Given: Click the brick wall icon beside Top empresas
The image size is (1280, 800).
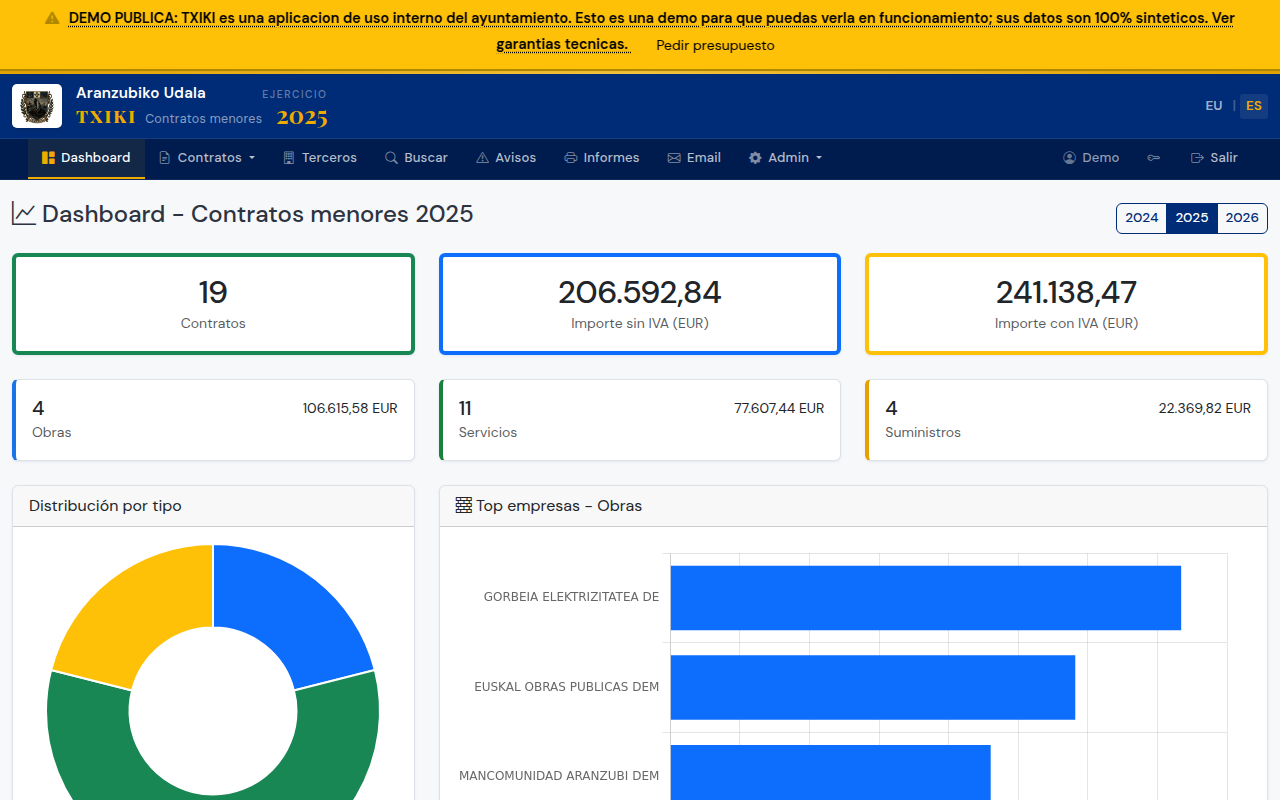Looking at the screenshot, I should tap(463, 506).
